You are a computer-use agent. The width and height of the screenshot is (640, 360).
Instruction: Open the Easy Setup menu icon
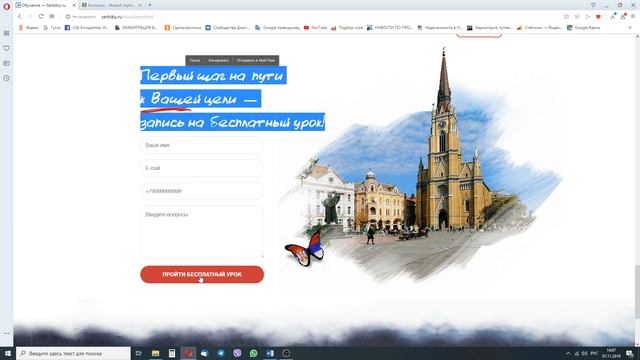633,17
